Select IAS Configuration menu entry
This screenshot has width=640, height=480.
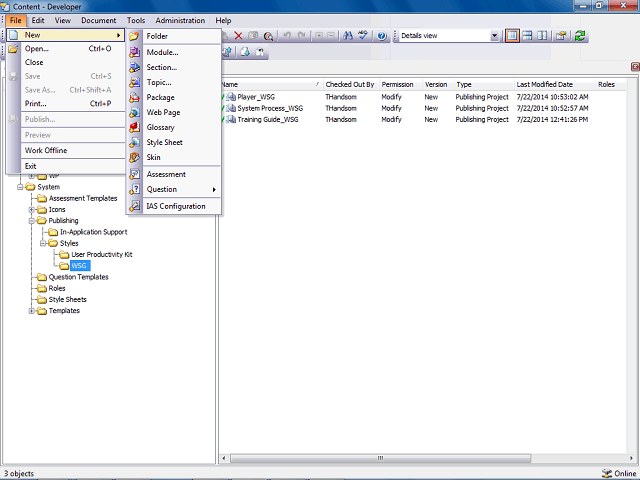coord(174,206)
